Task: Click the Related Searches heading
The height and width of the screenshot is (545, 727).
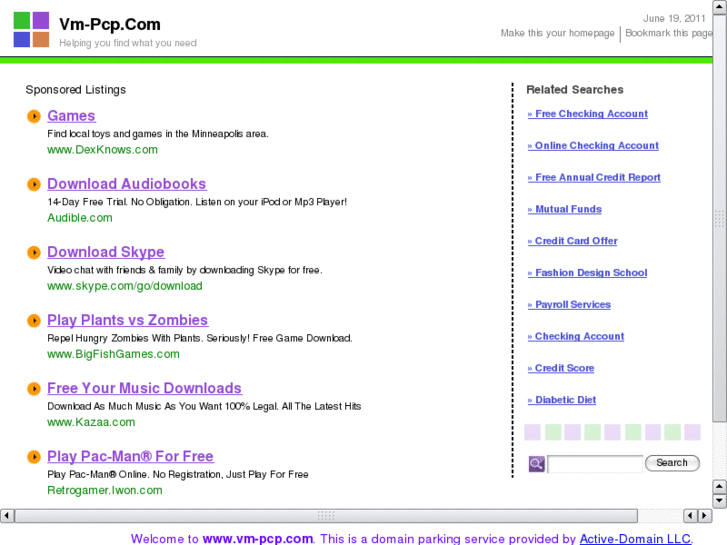Action: (x=575, y=90)
